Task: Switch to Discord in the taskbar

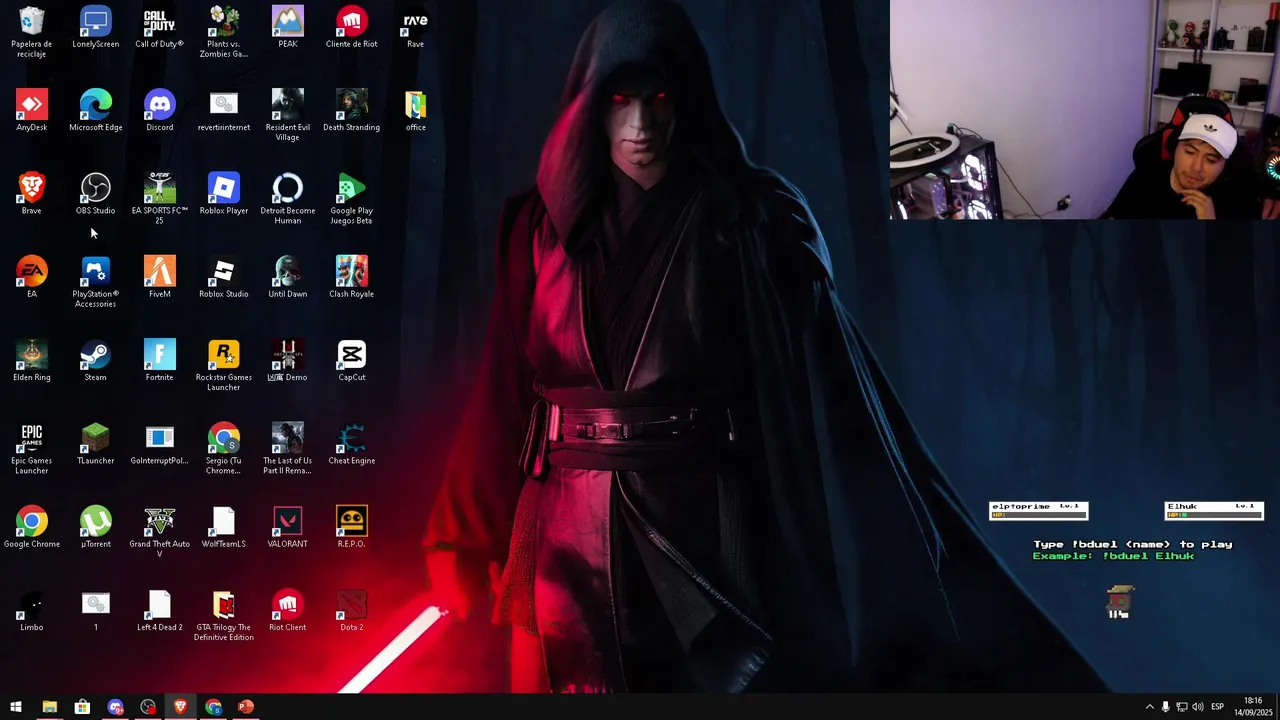Action: coord(115,707)
